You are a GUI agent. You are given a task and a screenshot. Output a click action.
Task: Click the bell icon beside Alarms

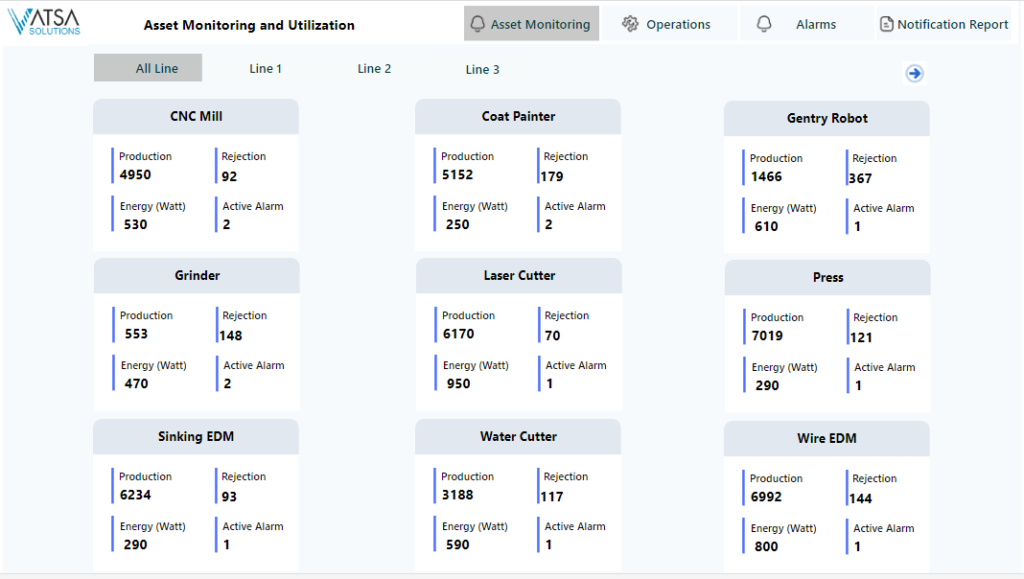click(x=764, y=24)
